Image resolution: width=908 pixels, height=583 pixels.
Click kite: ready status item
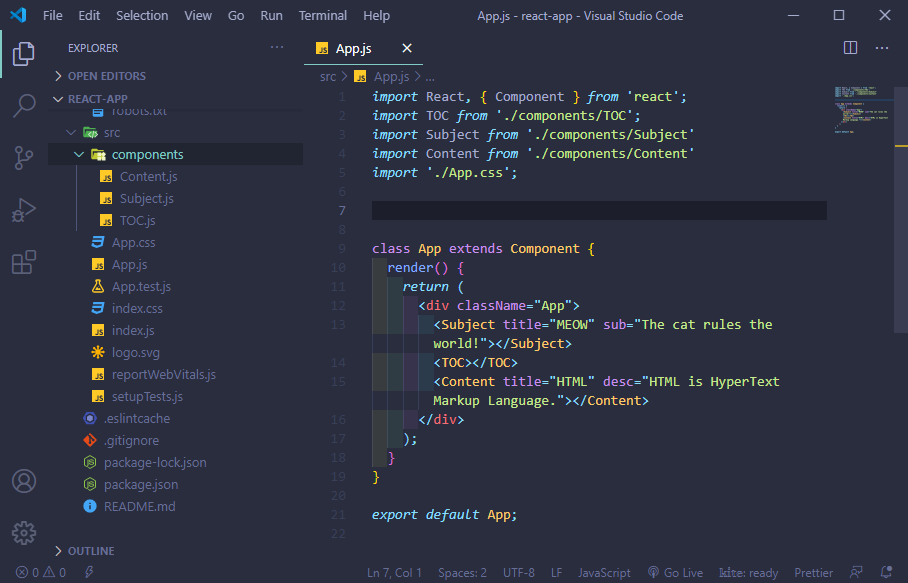(749, 573)
